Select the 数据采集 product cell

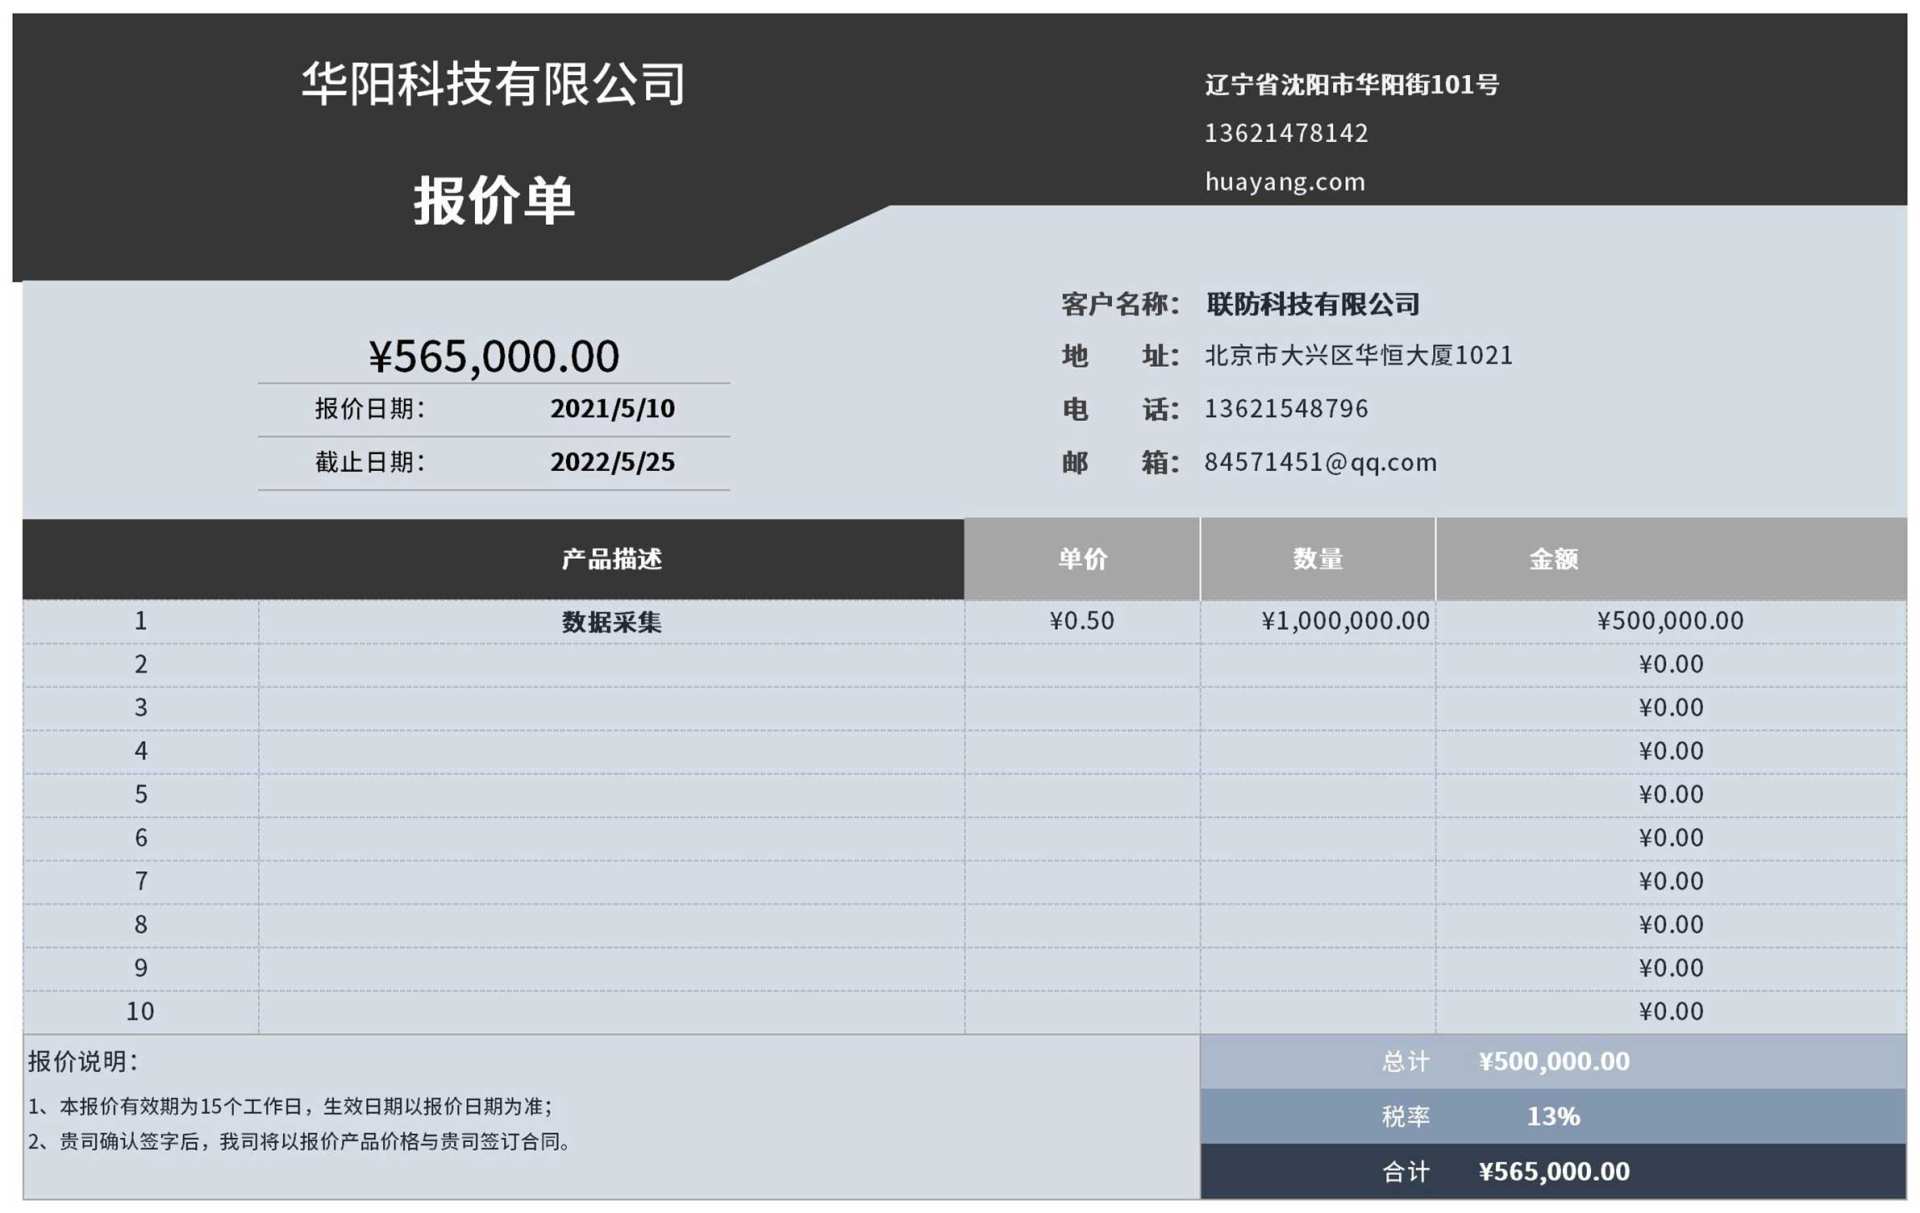point(612,622)
